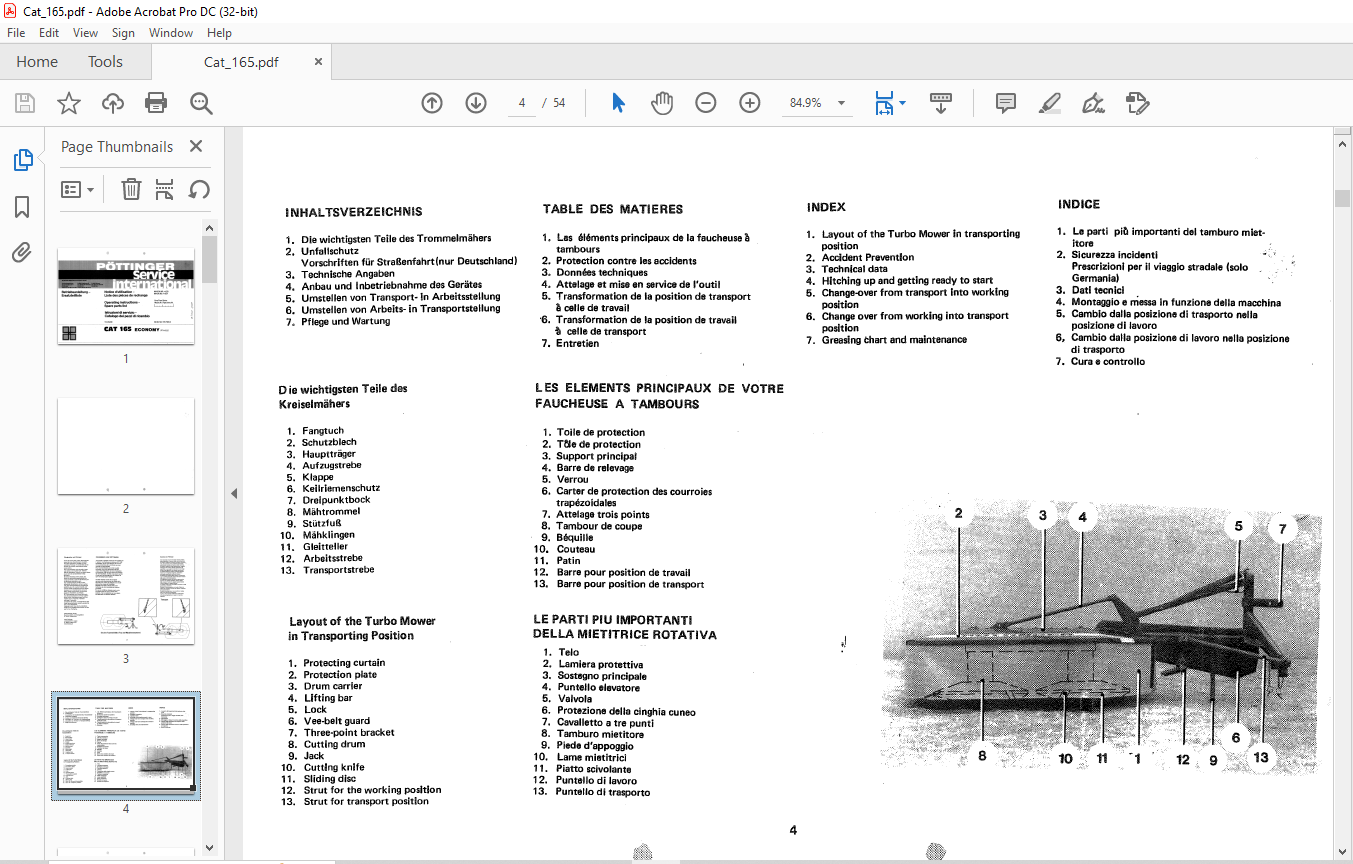The height and width of the screenshot is (864, 1353).
Task: Click thumbnails panel scroll up arrow
Action: (x=210, y=228)
